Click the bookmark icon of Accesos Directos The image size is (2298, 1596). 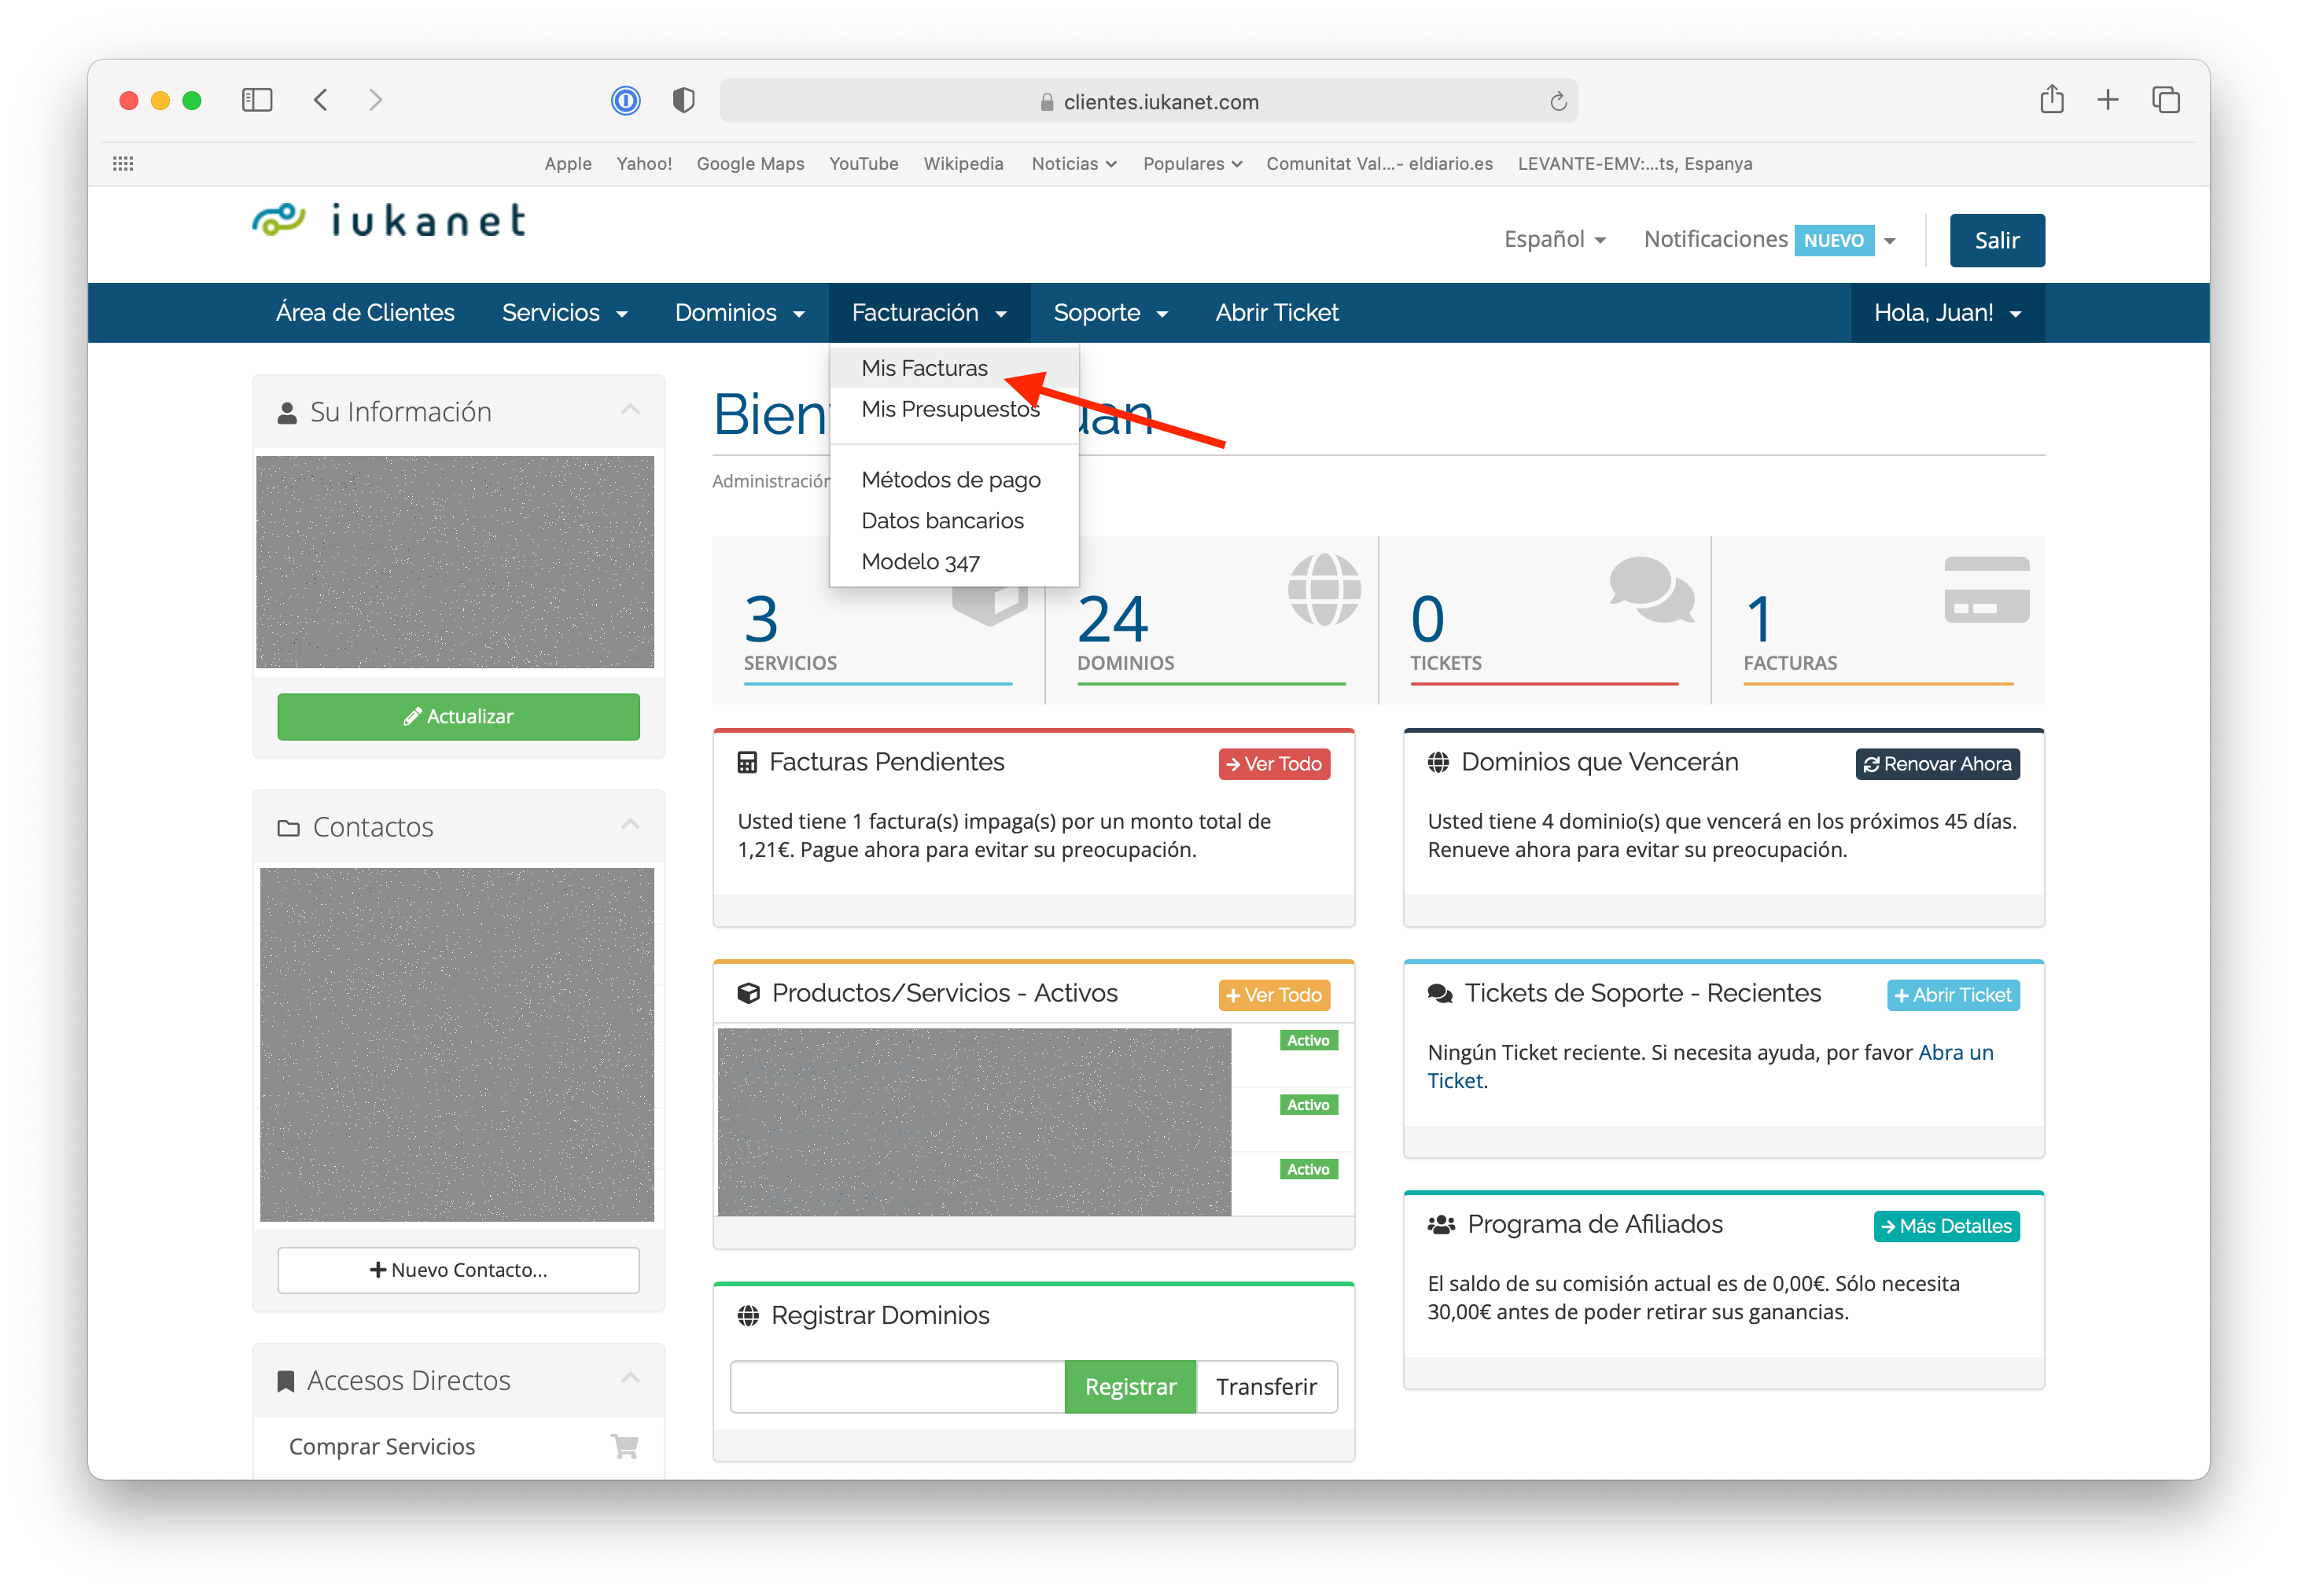[x=286, y=1381]
